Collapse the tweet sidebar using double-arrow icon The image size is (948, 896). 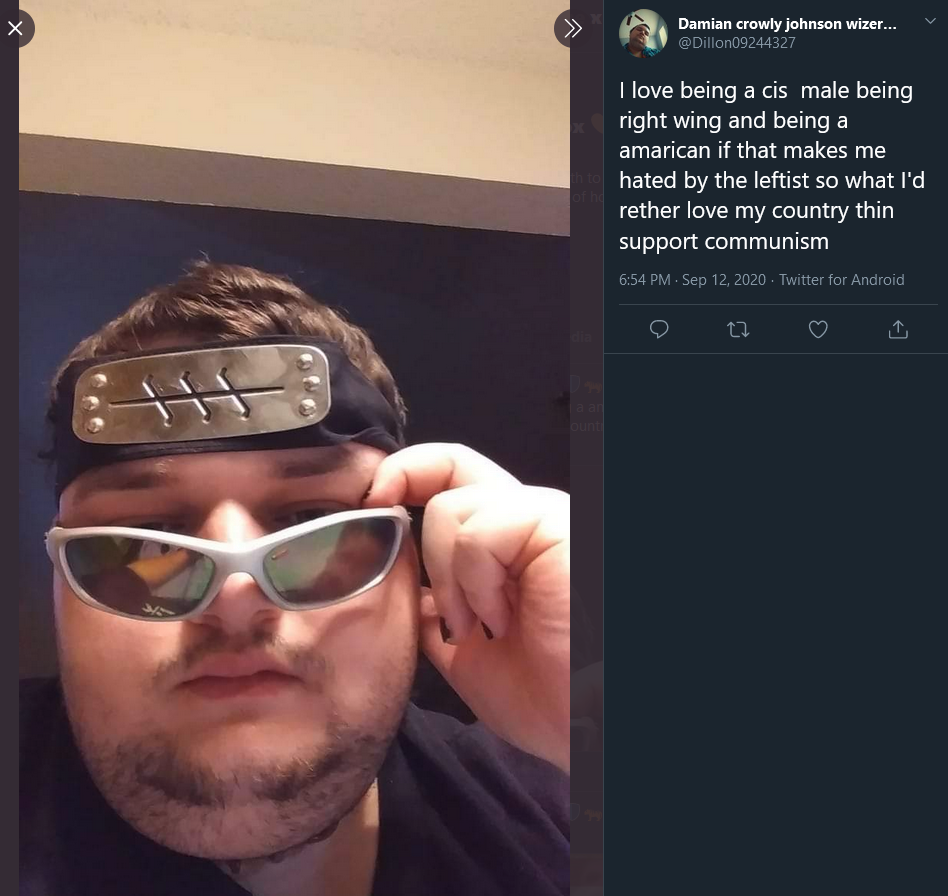click(x=572, y=28)
